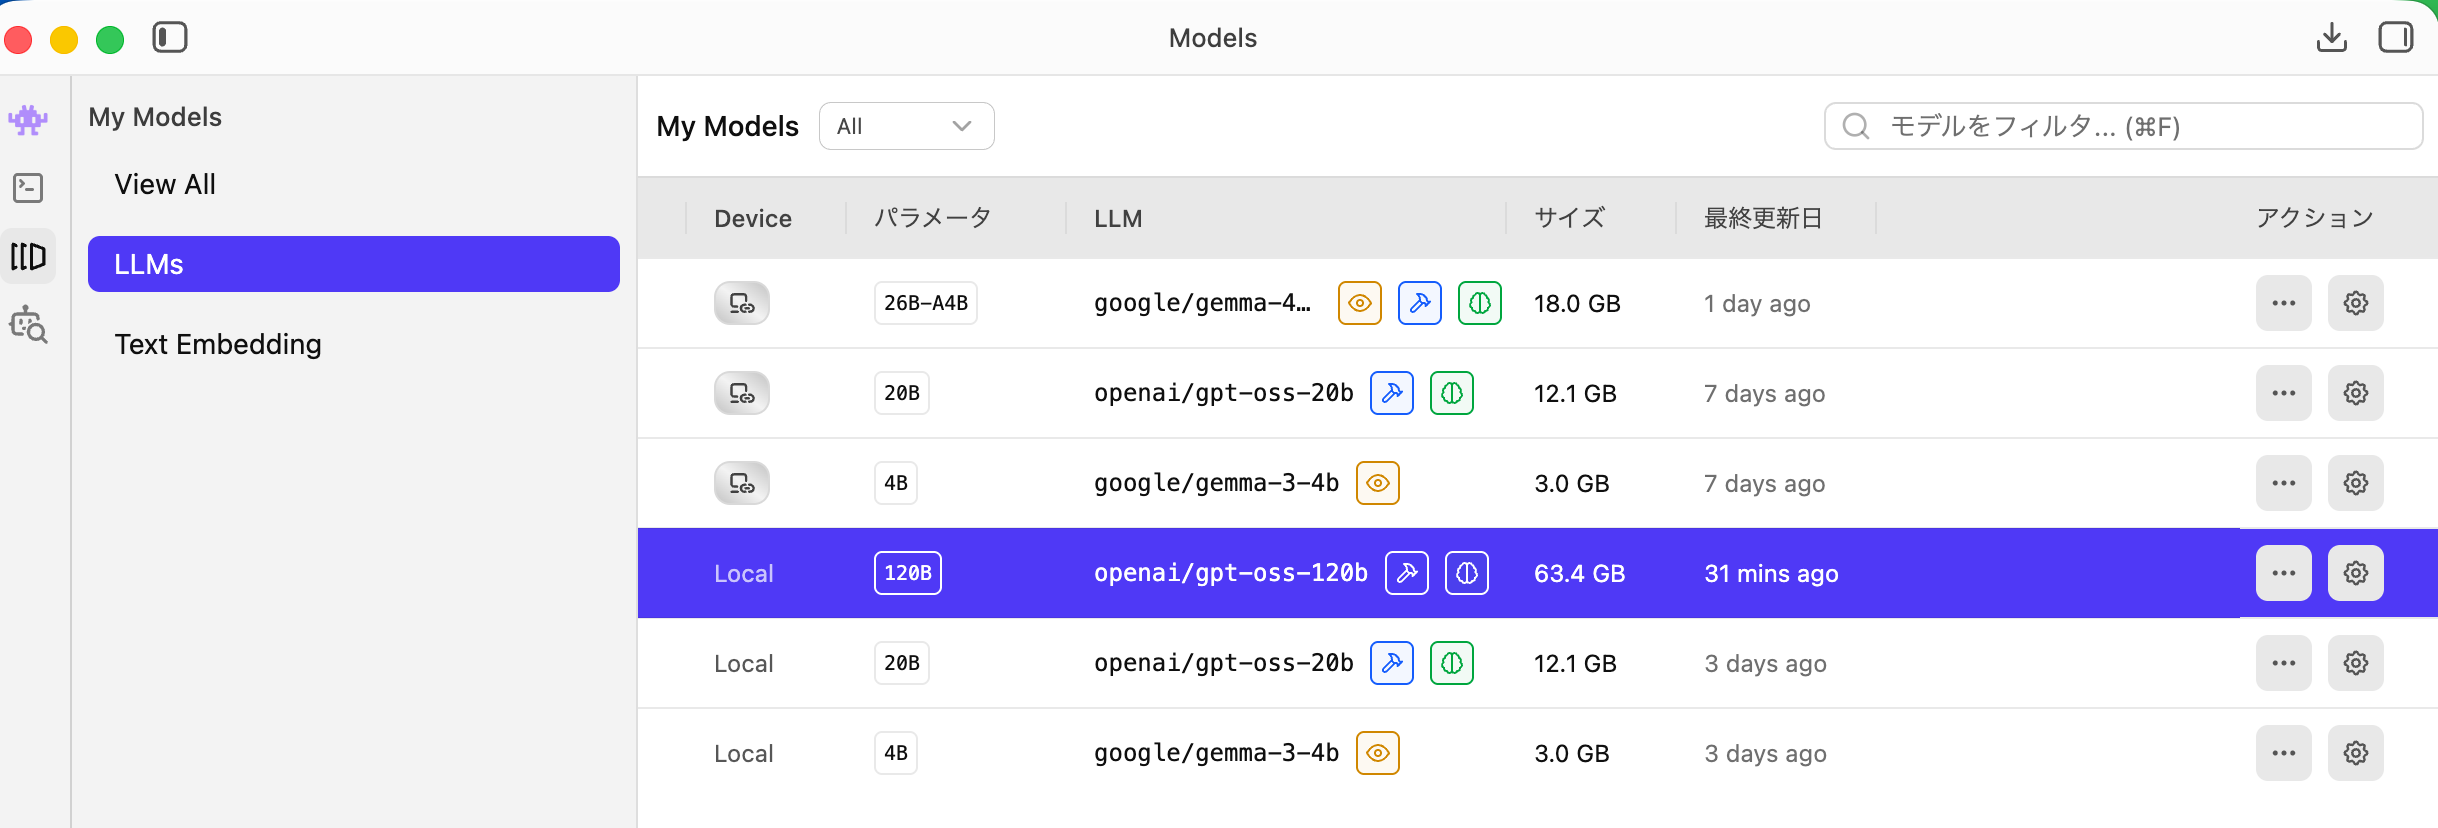
Task: Click the Downloads icon in title bar
Action: 2331,38
